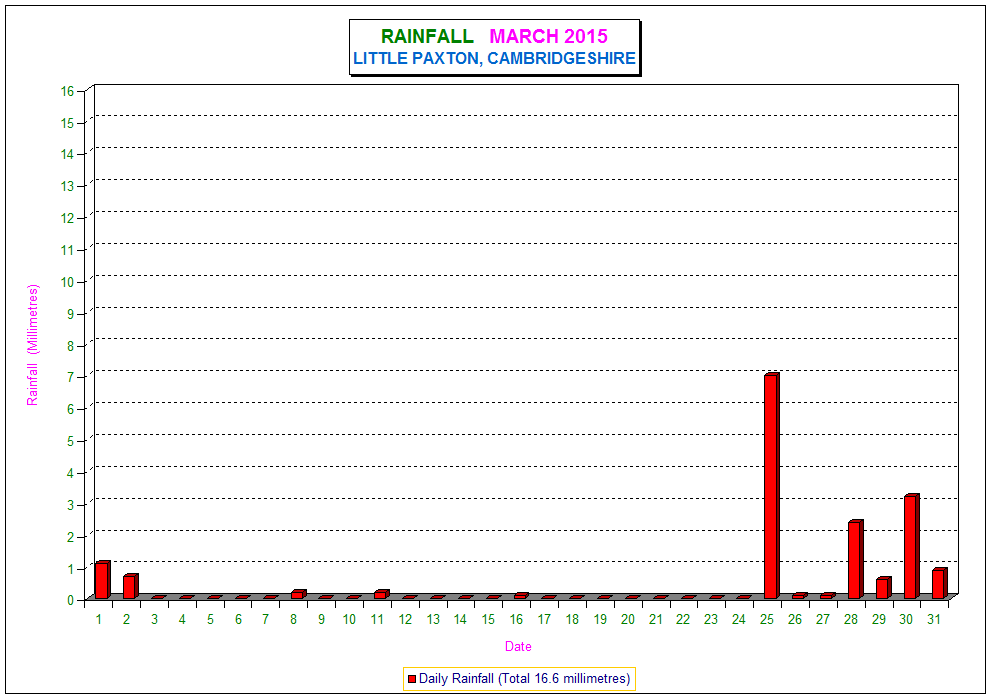Click the y-axis value '16'
The height and width of the screenshot is (698, 991).
tap(68, 91)
